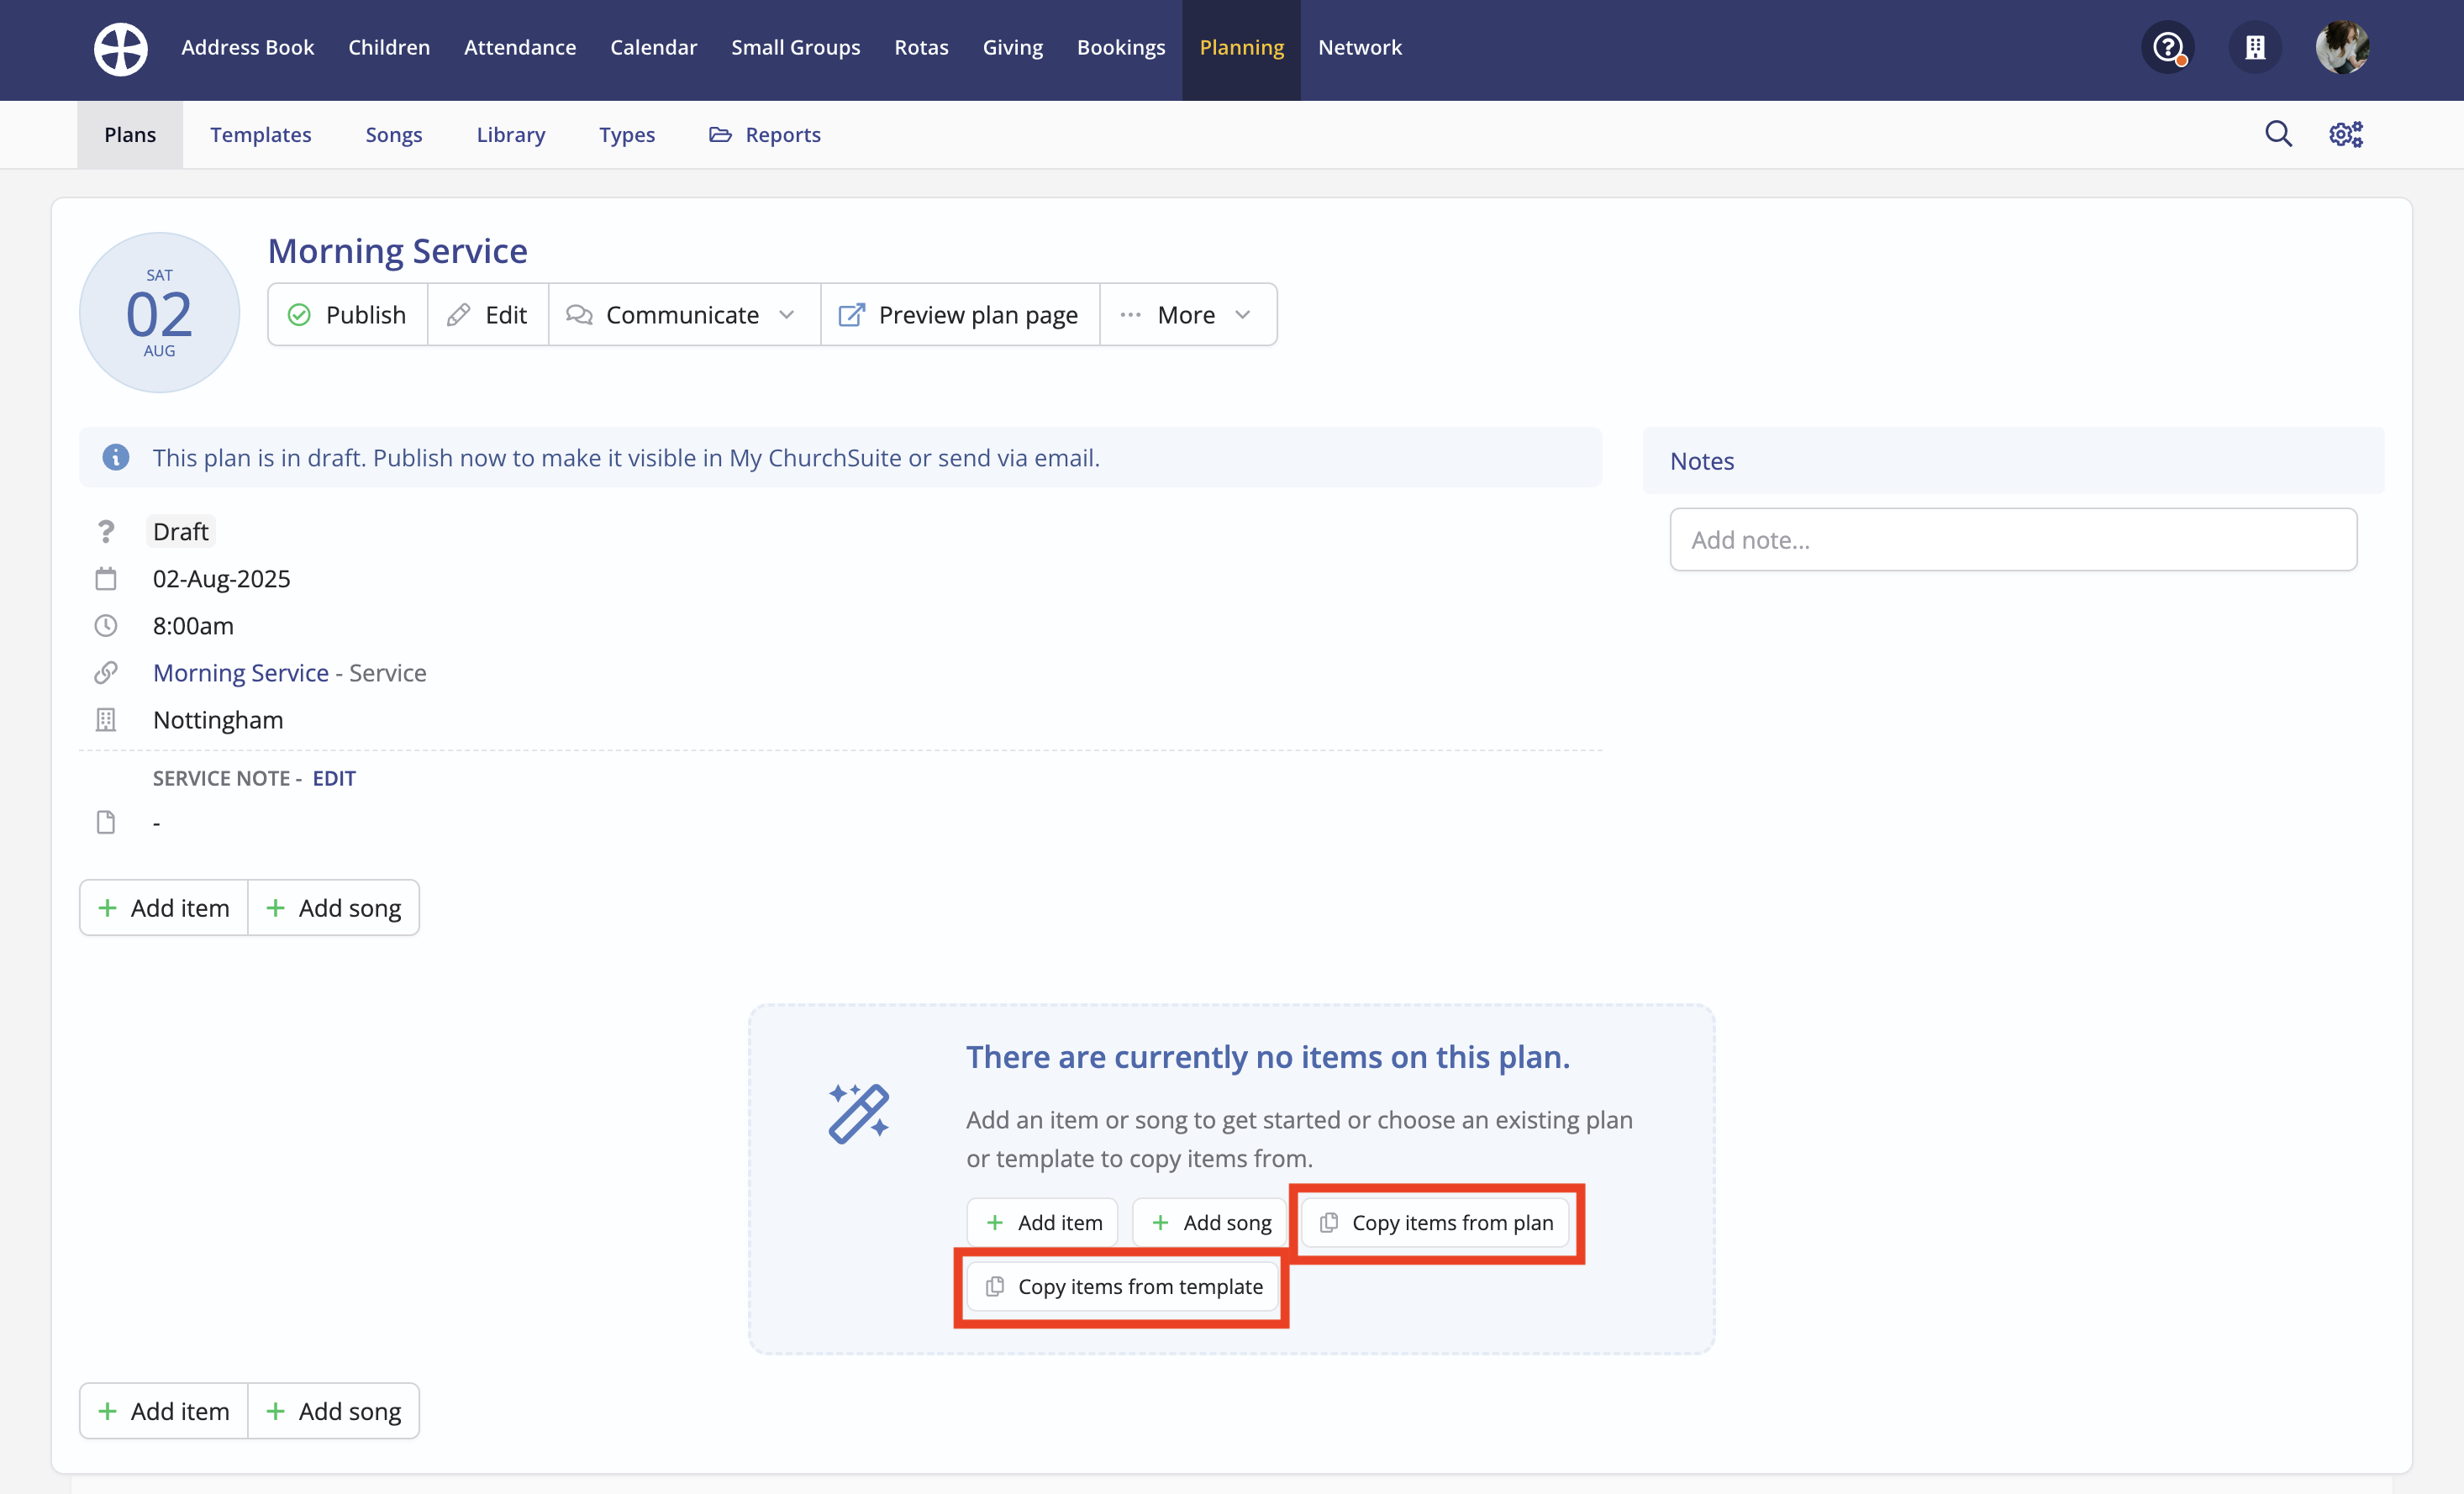Click the building icon beside Nottingham
The image size is (2464, 1494).
tap(106, 719)
